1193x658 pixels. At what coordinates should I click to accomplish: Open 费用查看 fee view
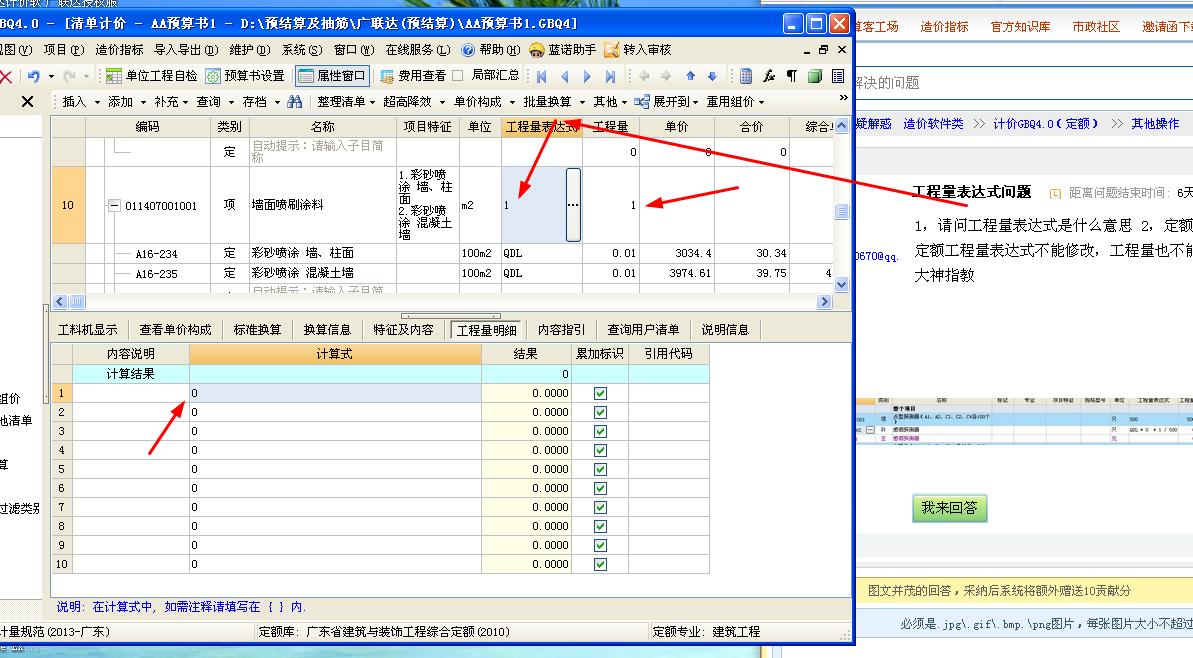point(413,76)
